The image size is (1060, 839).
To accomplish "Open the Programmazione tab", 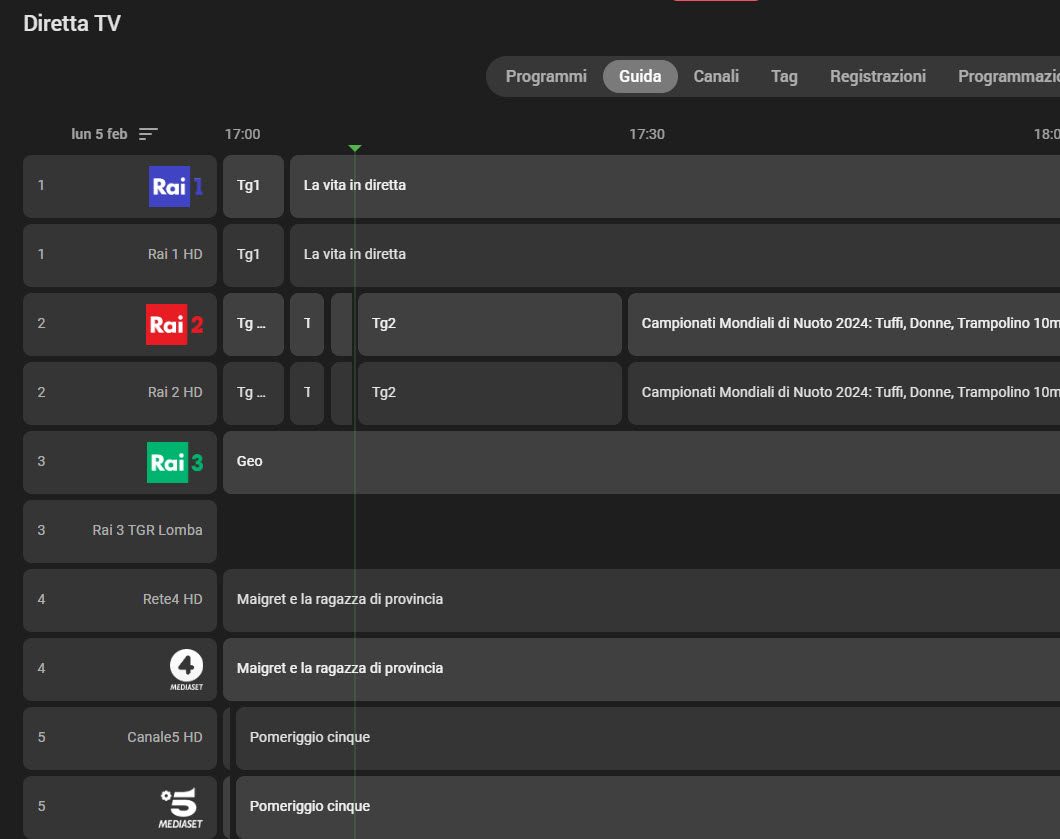I will pyautogui.click(x=1009, y=76).
